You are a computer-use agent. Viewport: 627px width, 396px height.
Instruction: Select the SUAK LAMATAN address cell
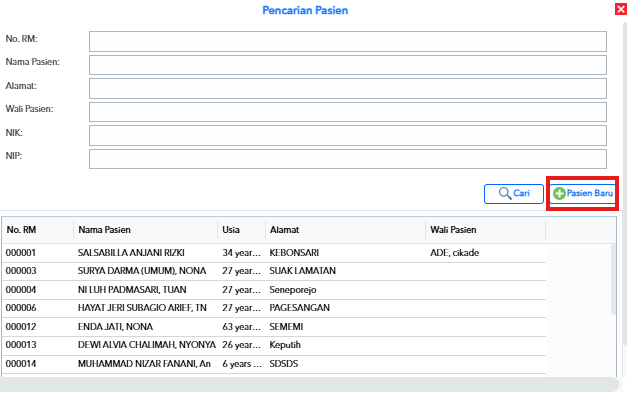(x=302, y=271)
